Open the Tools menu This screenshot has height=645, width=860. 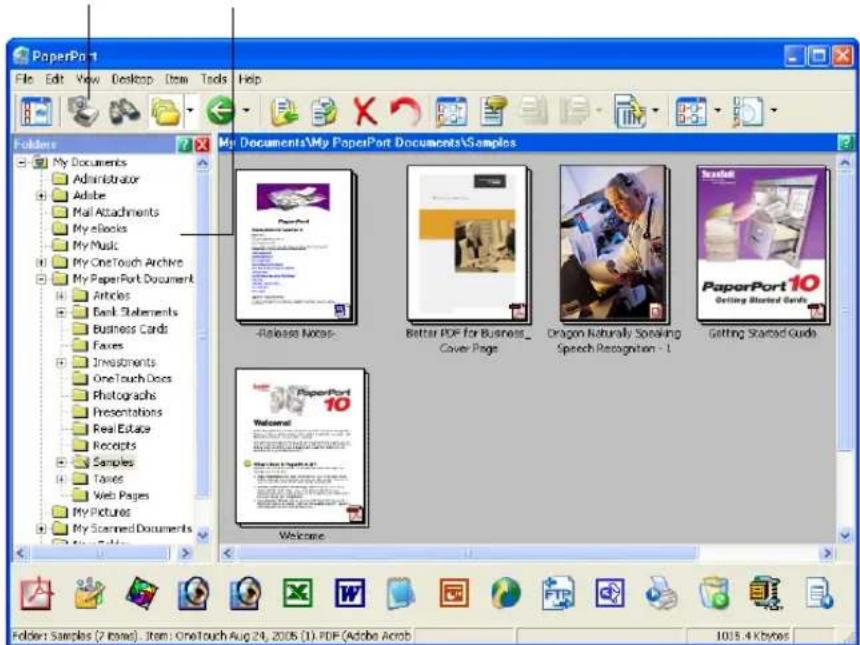pos(213,79)
